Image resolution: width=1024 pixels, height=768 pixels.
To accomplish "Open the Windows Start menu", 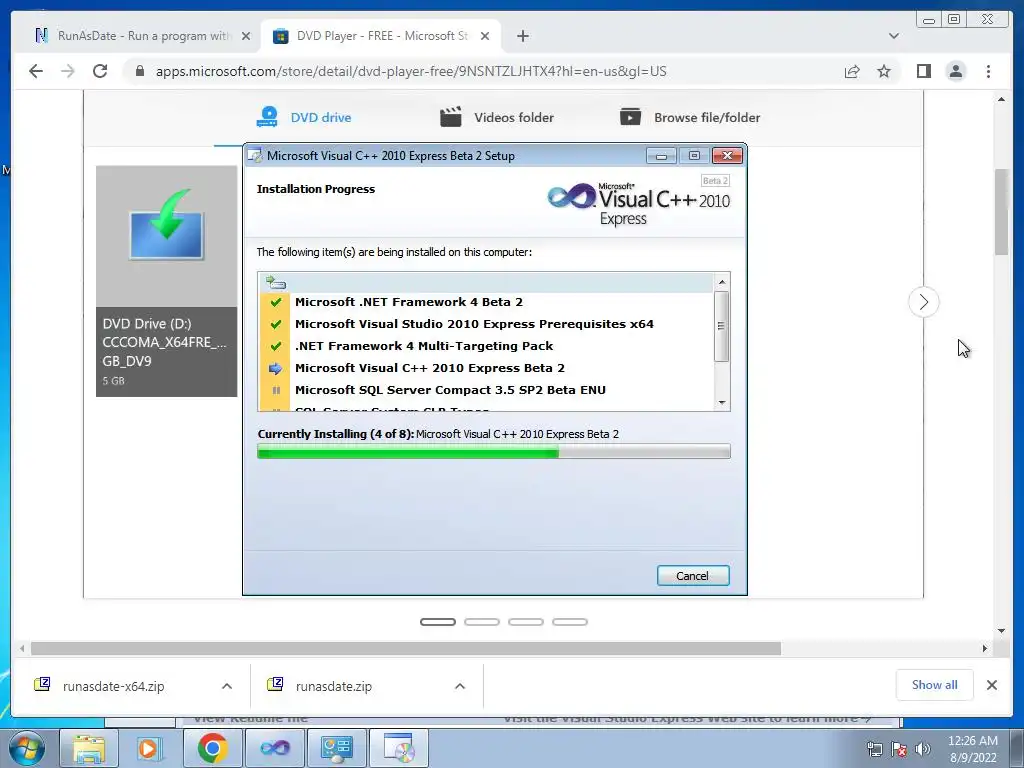I will (27, 749).
